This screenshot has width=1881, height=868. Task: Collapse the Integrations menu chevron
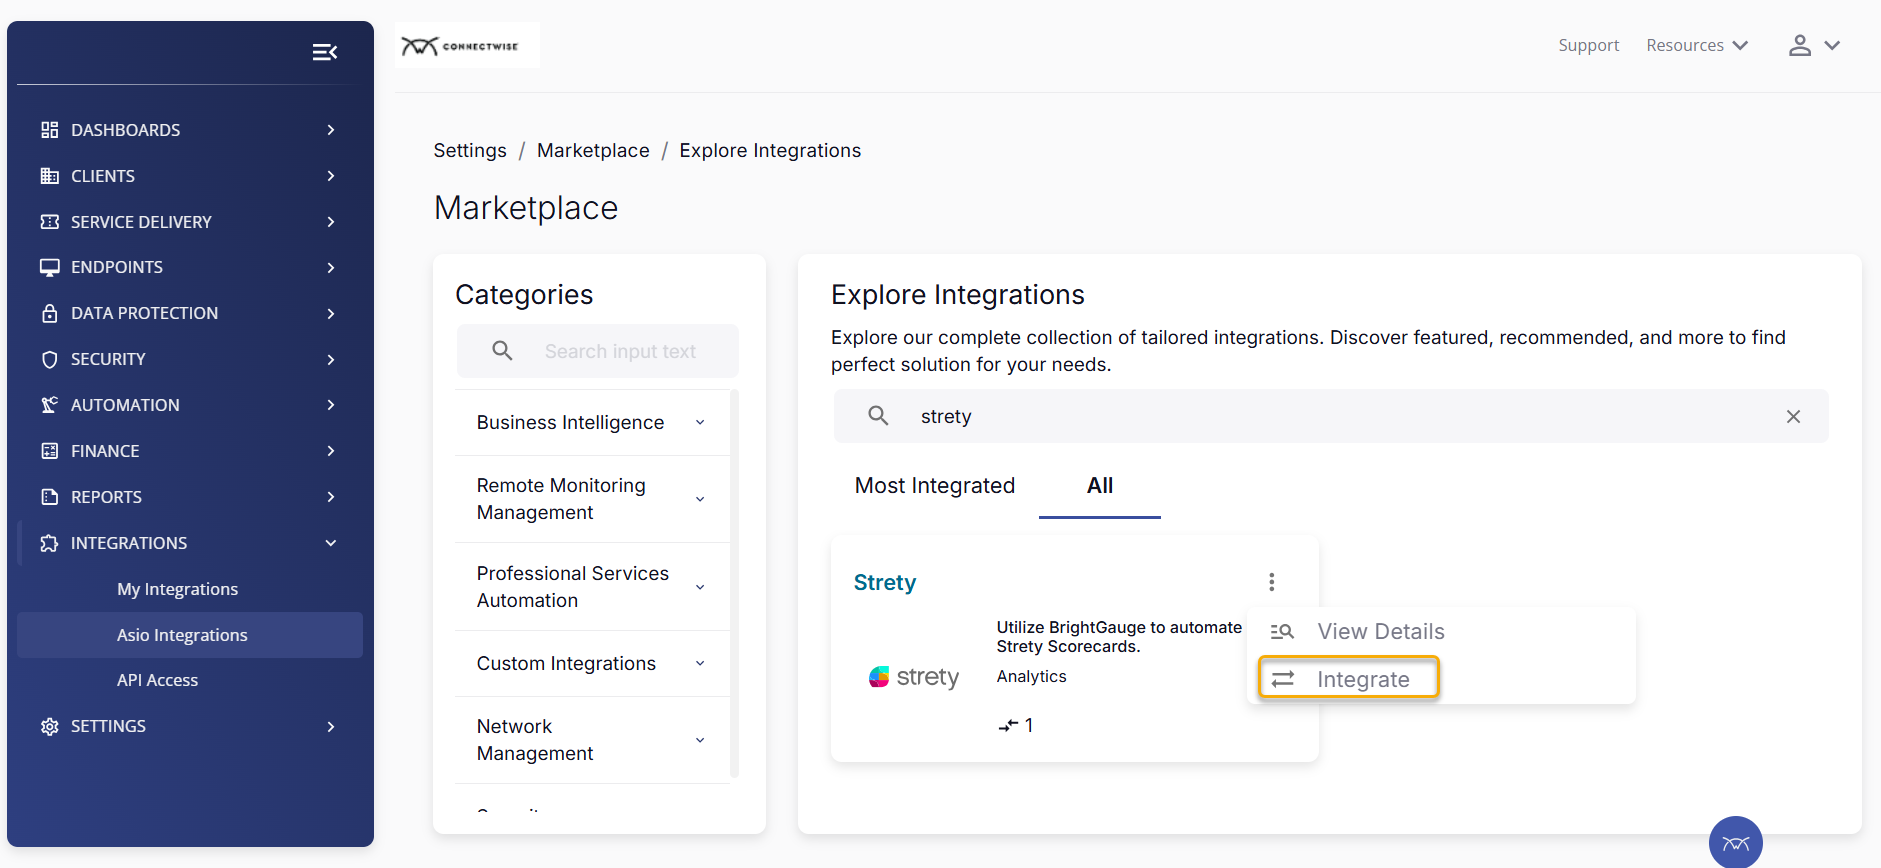click(x=331, y=543)
